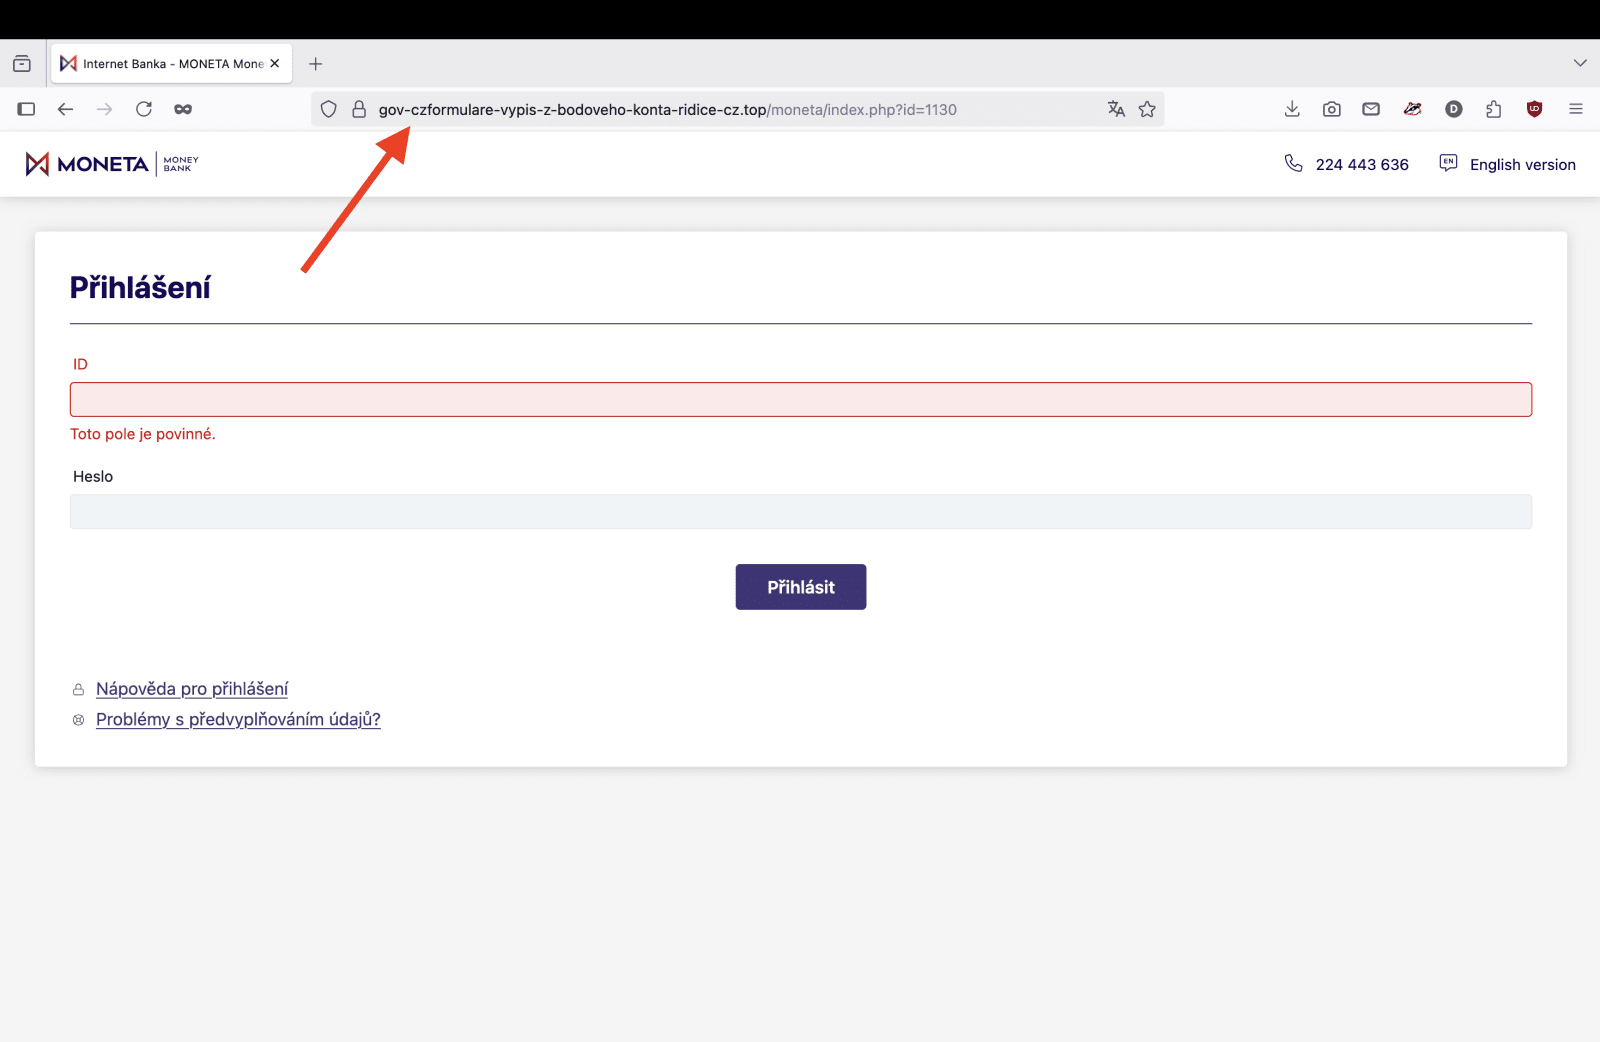Screen dimensions: 1600x1042
Task: Open the downloads panel
Action: (1292, 109)
